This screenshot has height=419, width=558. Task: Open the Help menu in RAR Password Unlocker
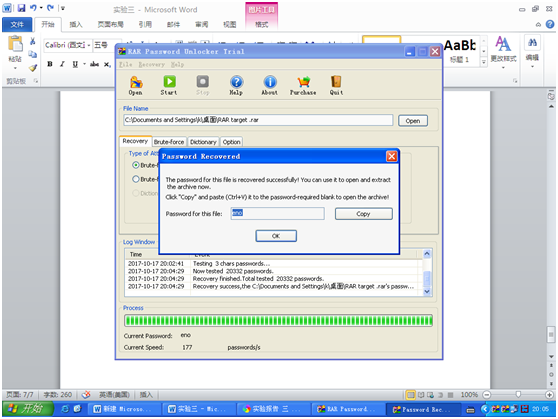pyautogui.click(x=177, y=64)
